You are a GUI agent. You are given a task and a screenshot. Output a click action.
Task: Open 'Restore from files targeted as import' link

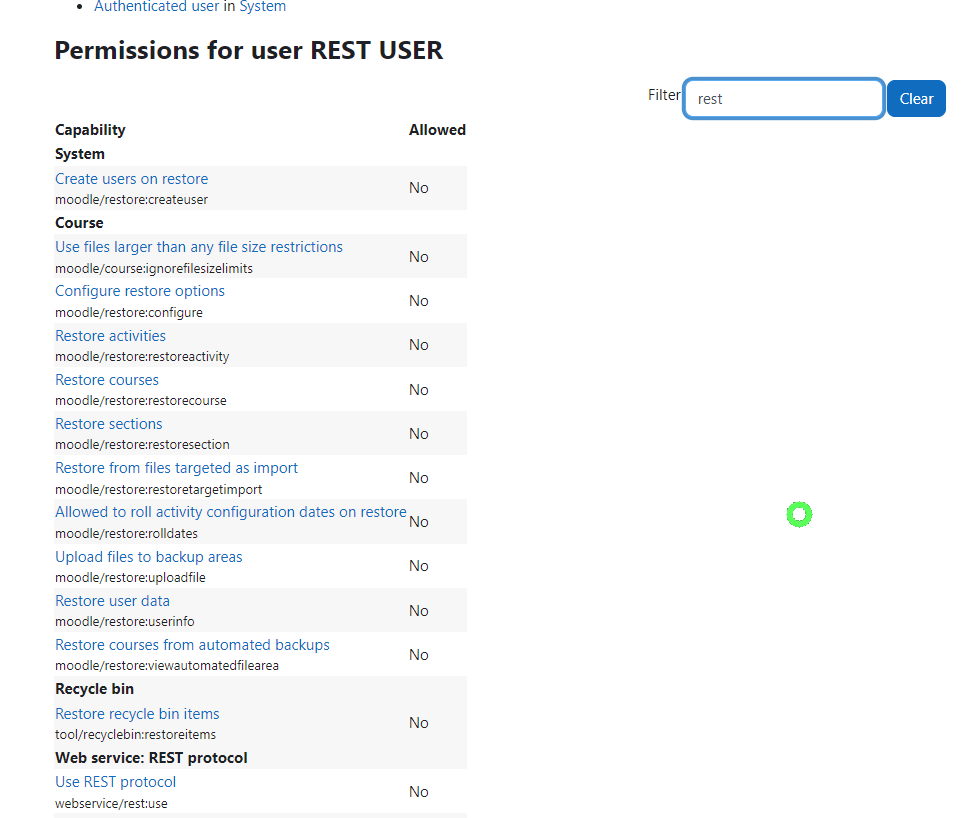(177, 468)
